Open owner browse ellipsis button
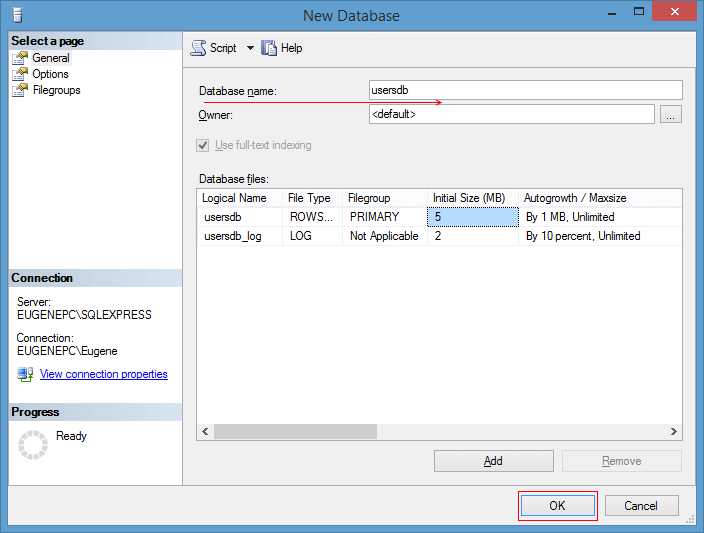The image size is (704, 533). (671, 115)
